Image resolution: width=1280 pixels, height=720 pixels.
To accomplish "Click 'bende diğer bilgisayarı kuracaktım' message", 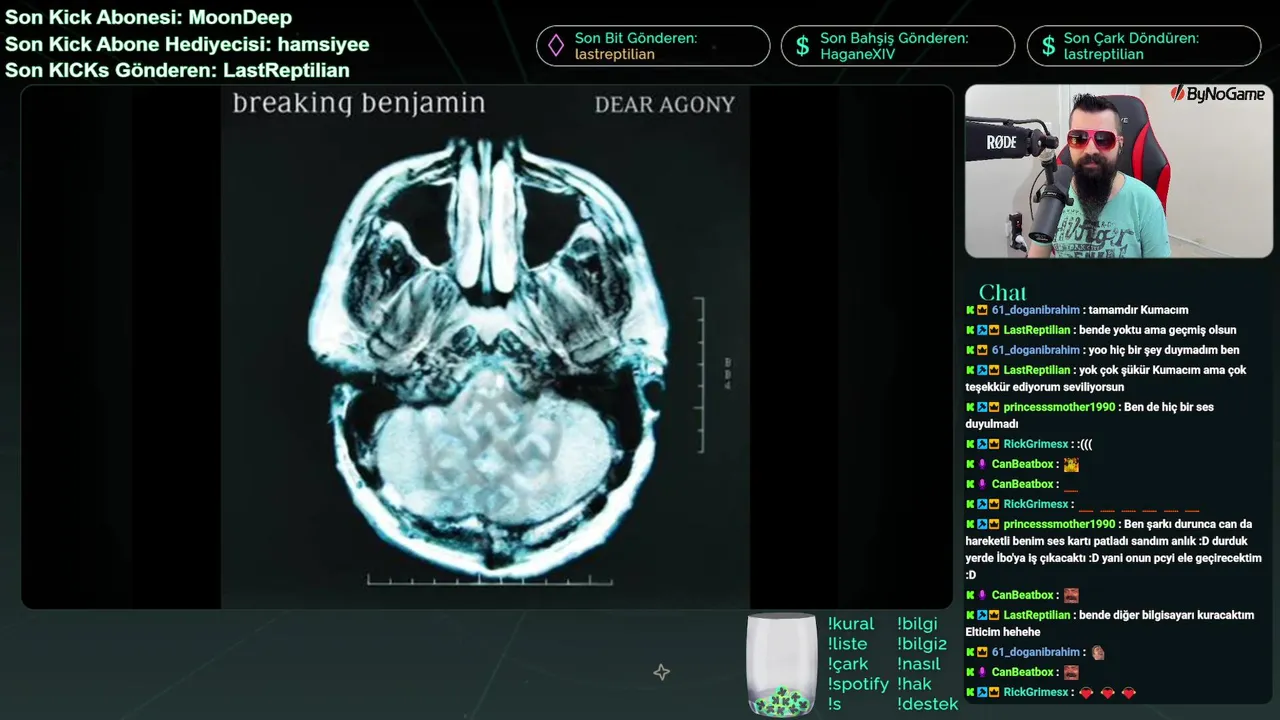I will click(x=1110, y=623).
